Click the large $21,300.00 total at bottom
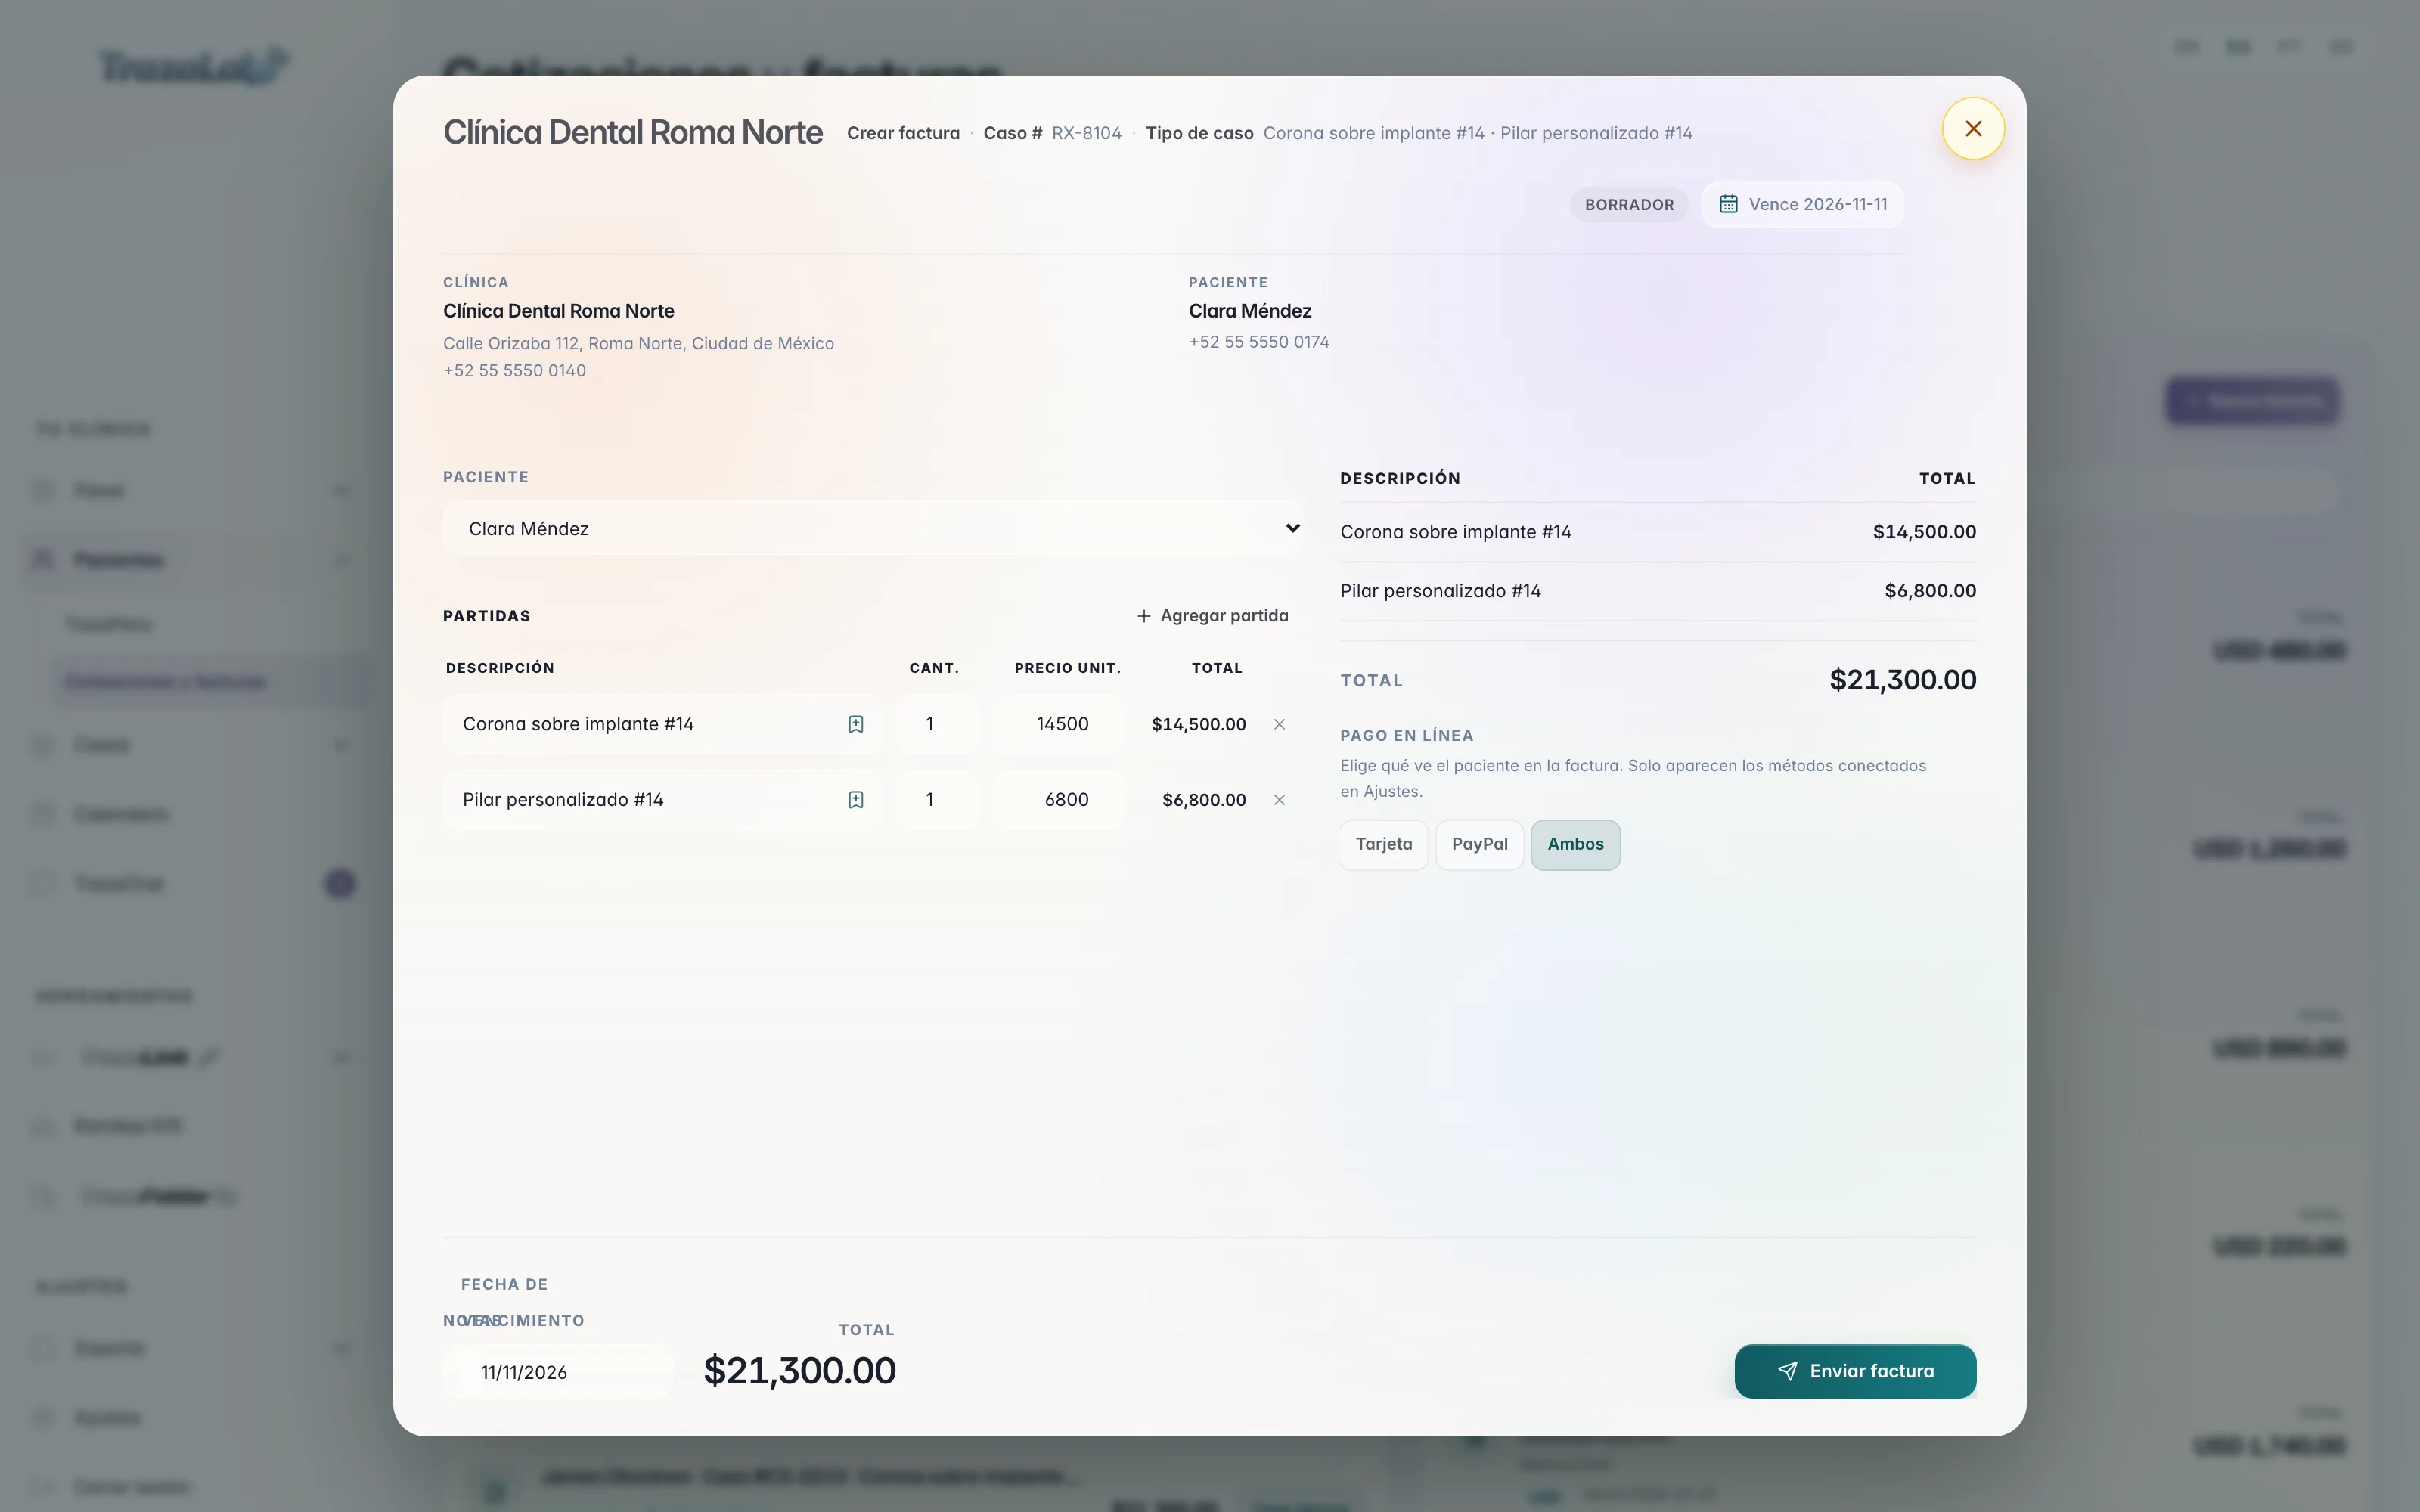 pyautogui.click(x=799, y=1370)
